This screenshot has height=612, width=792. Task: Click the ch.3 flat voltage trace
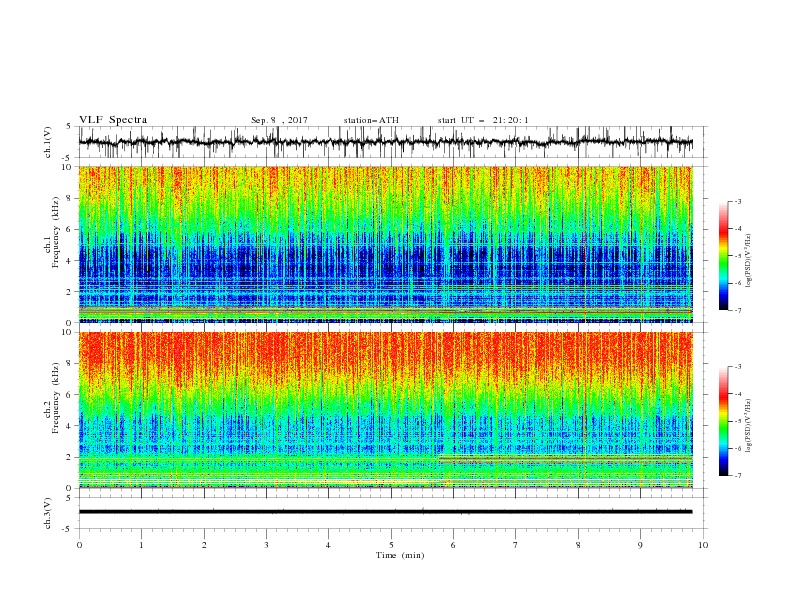[x=385, y=512]
